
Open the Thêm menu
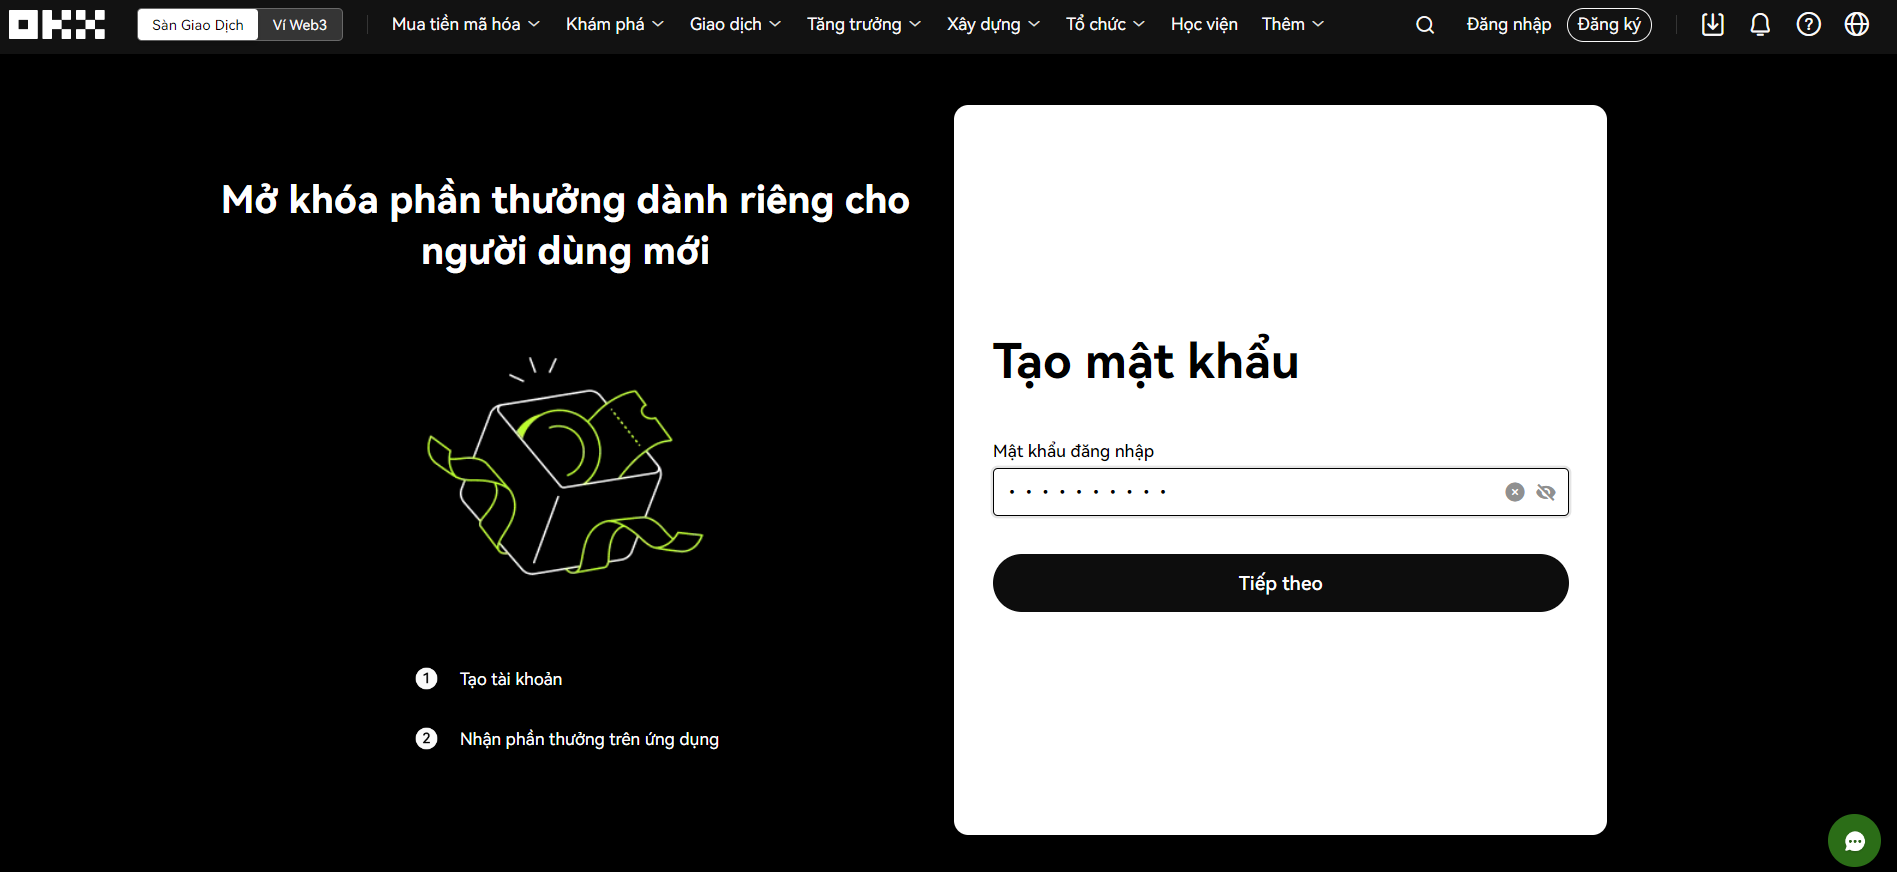(1292, 25)
